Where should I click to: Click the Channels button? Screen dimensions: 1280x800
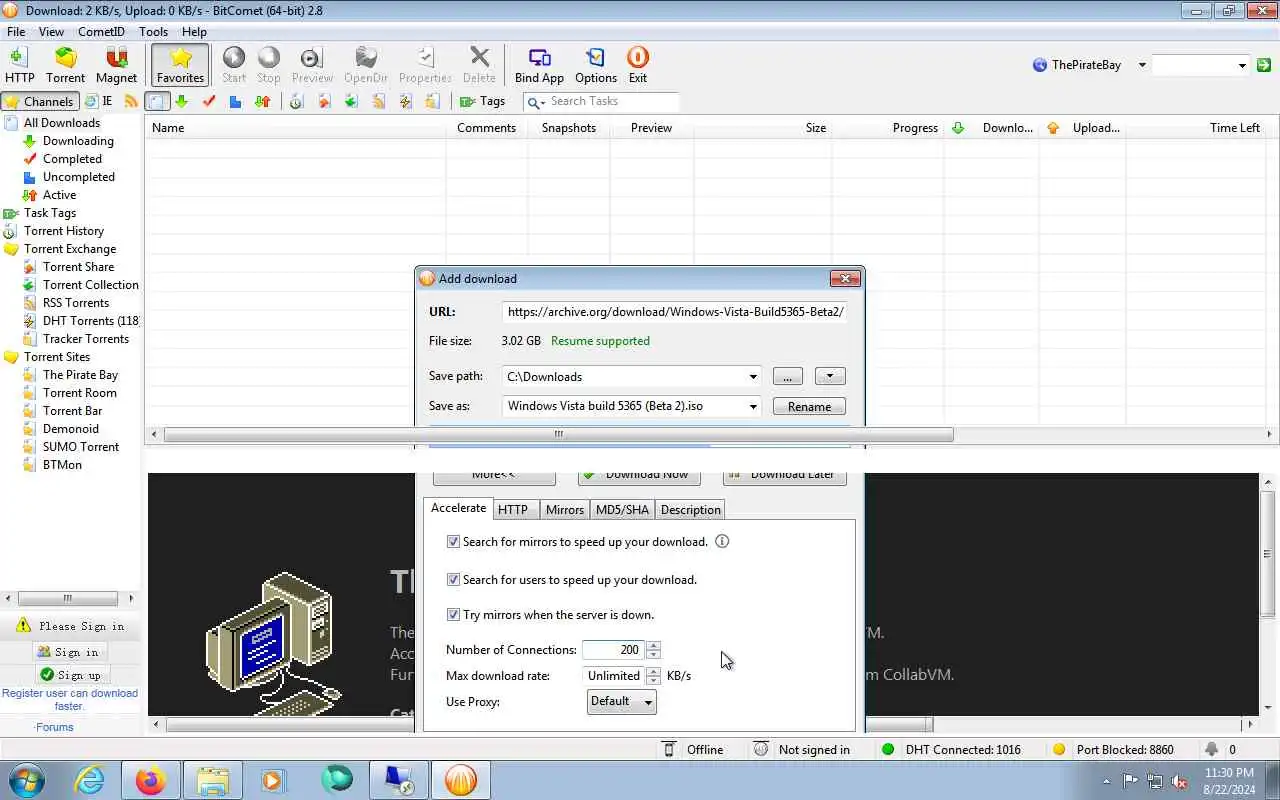pos(40,101)
